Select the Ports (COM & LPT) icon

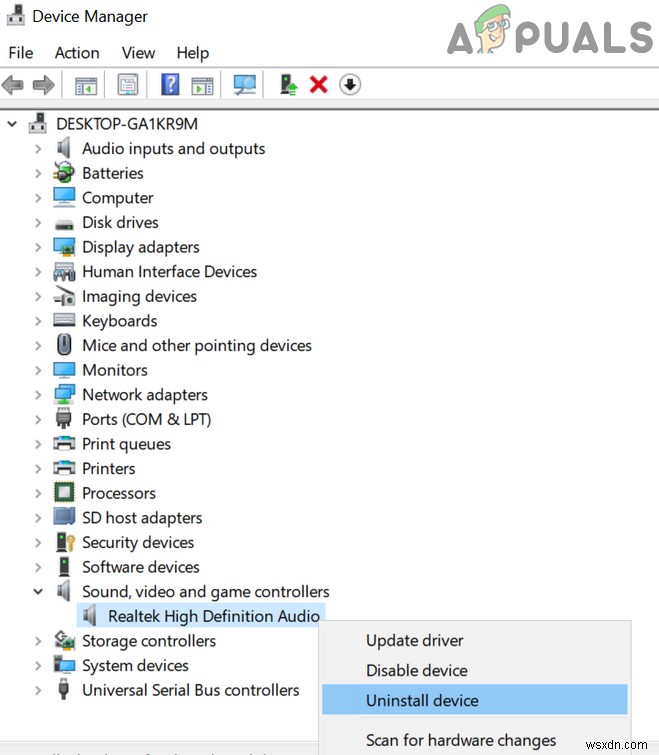[x=64, y=418]
